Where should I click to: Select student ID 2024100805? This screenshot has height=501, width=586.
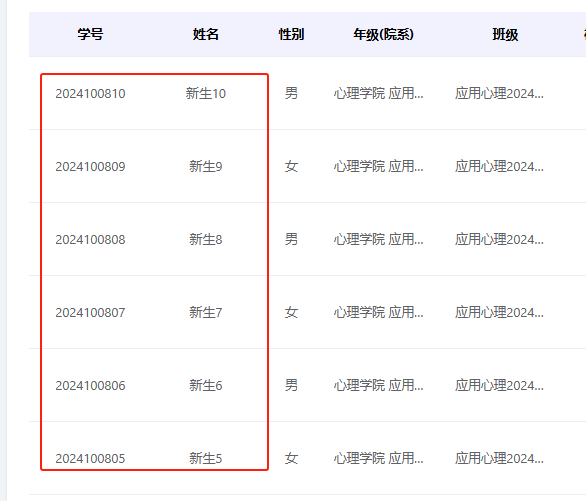[x=90, y=458]
